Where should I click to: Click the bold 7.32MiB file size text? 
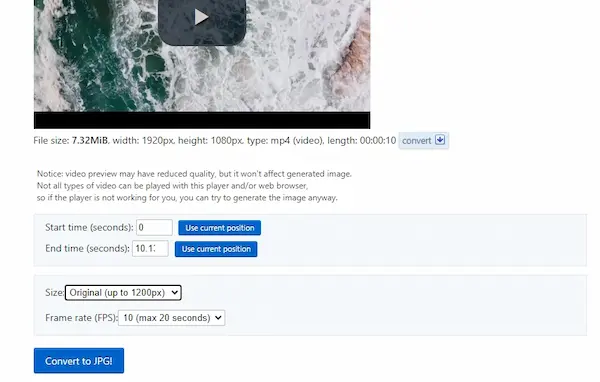[90, 140]
